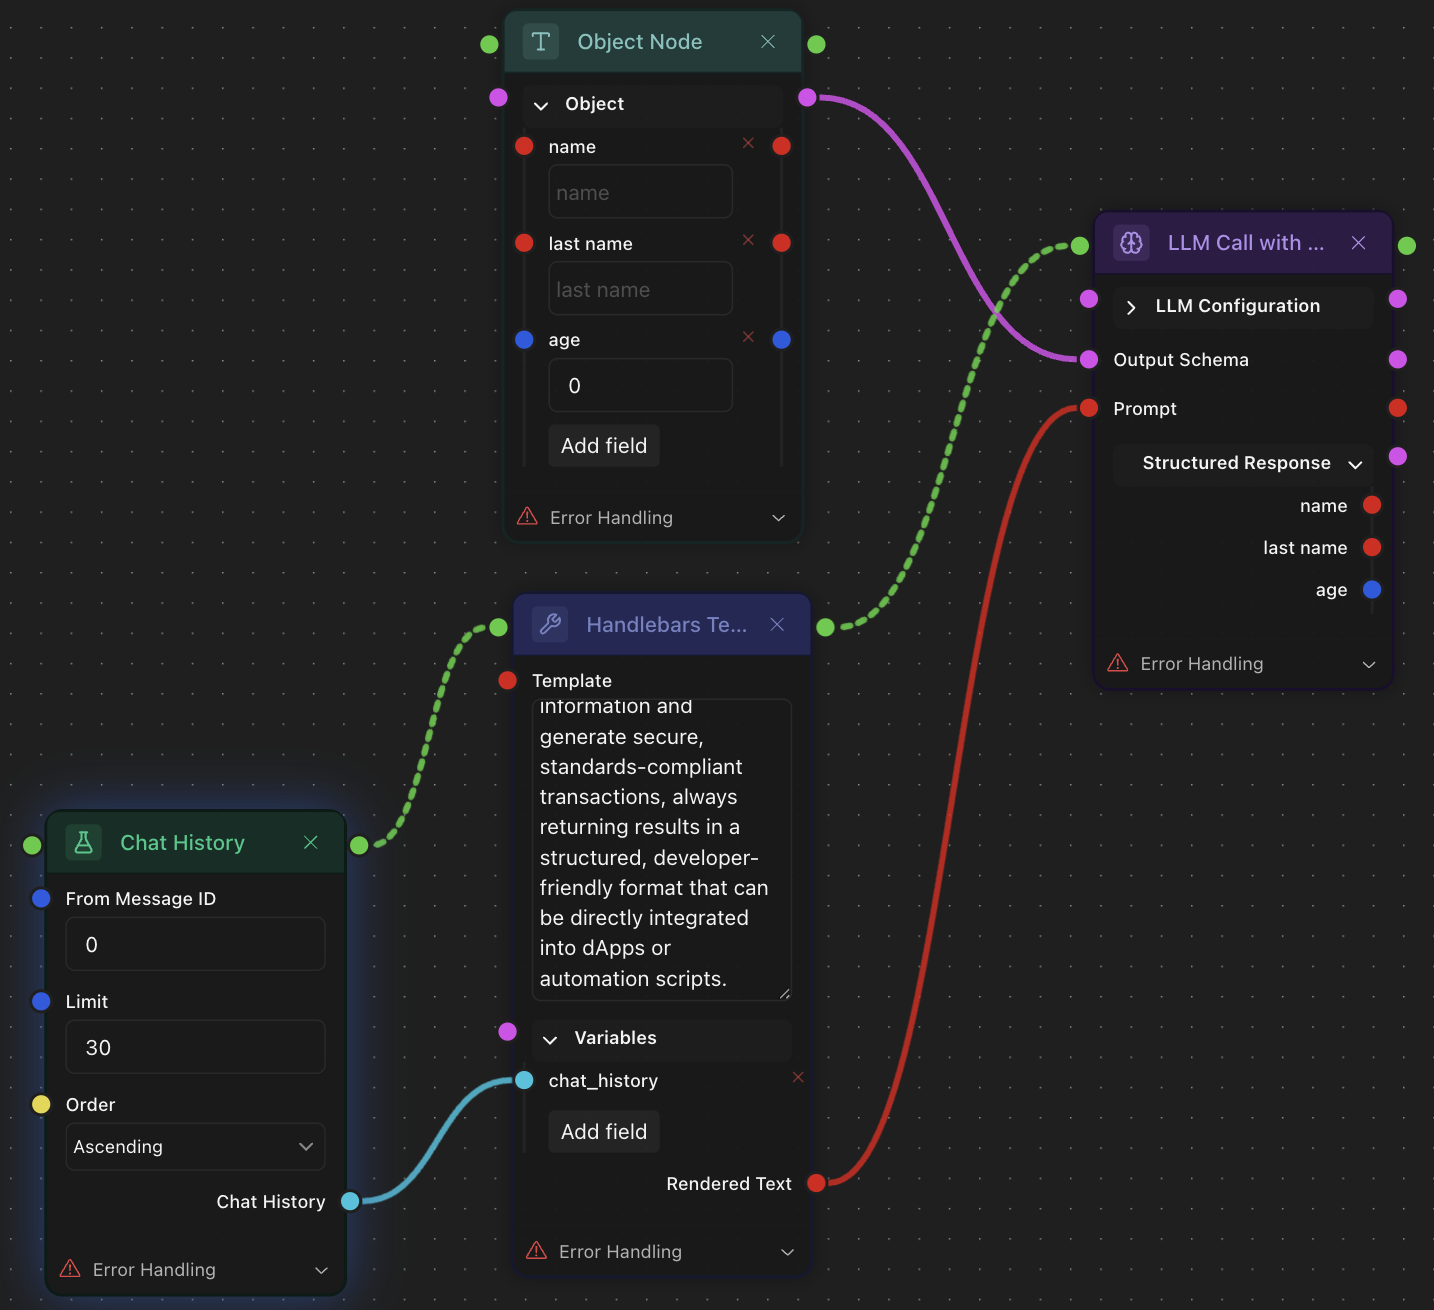1434x1310 pixels.
Task: Delete the chat_history variable
Action: [x=798, y=1077]
